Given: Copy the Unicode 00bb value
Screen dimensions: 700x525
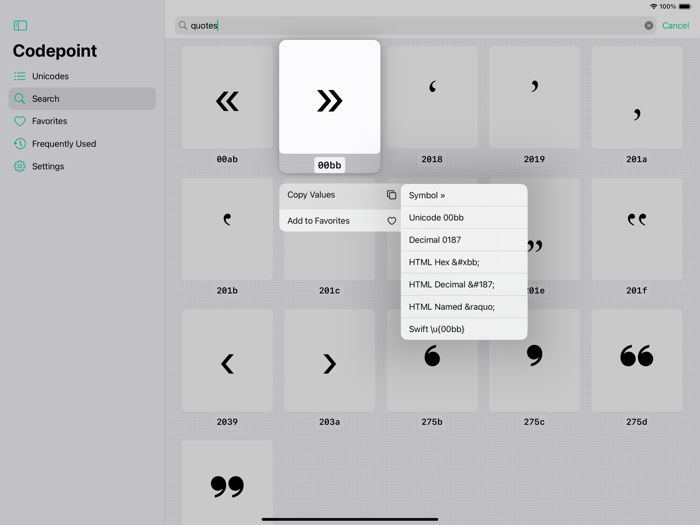Looking at the screenshot, I should click(464, 217).
